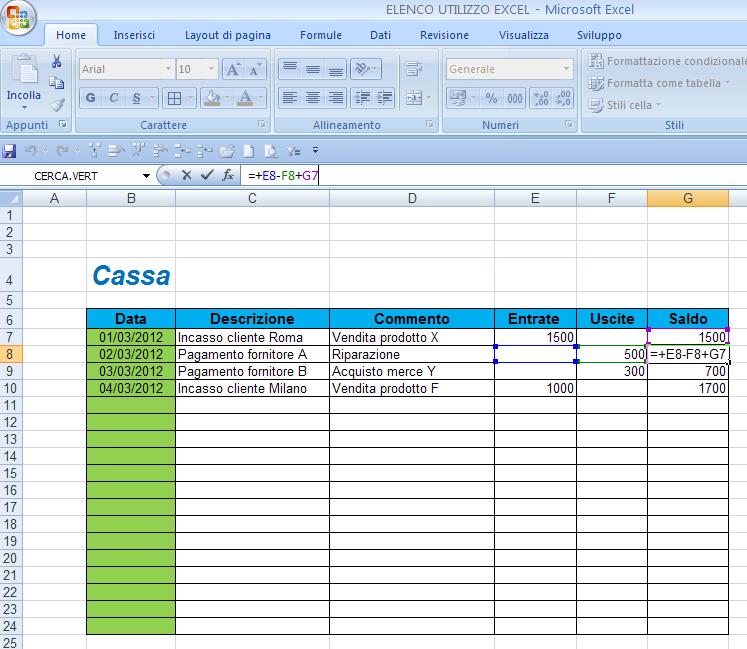Toggle italic (C) formatting
Screen dimensions: 747x649
pos(113,98)
